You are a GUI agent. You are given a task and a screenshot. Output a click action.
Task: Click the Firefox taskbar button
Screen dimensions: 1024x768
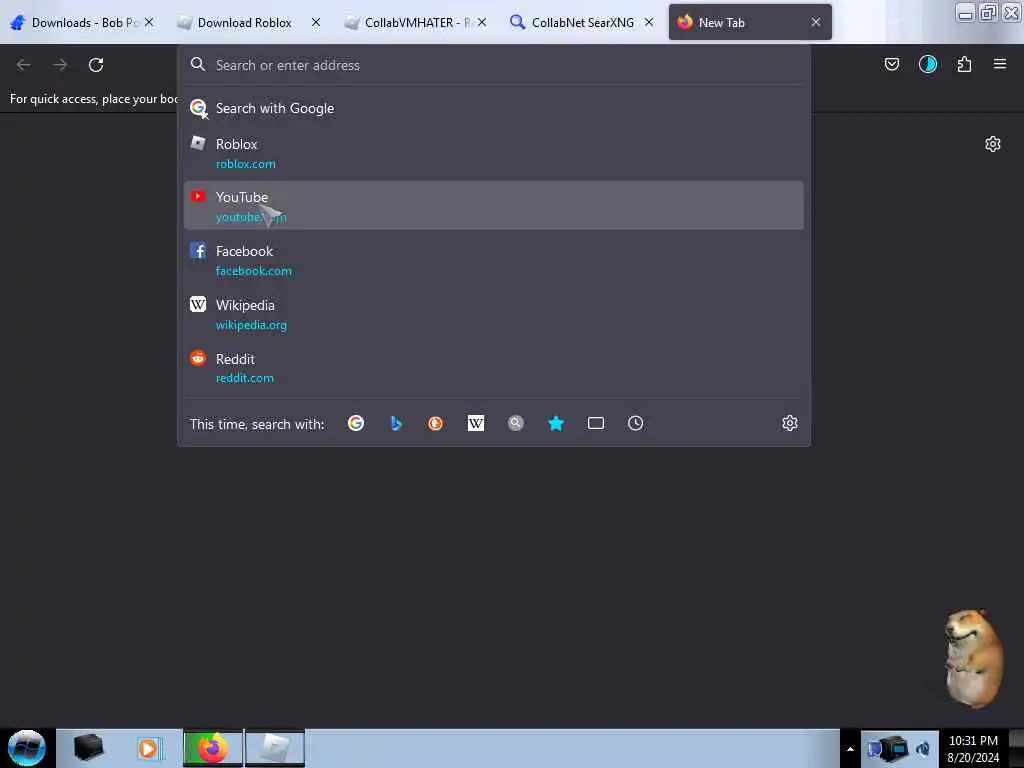[x=213, y=748]
